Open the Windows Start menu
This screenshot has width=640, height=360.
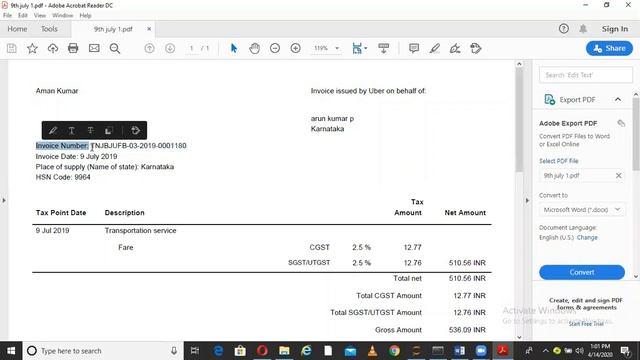coord(11,351)
